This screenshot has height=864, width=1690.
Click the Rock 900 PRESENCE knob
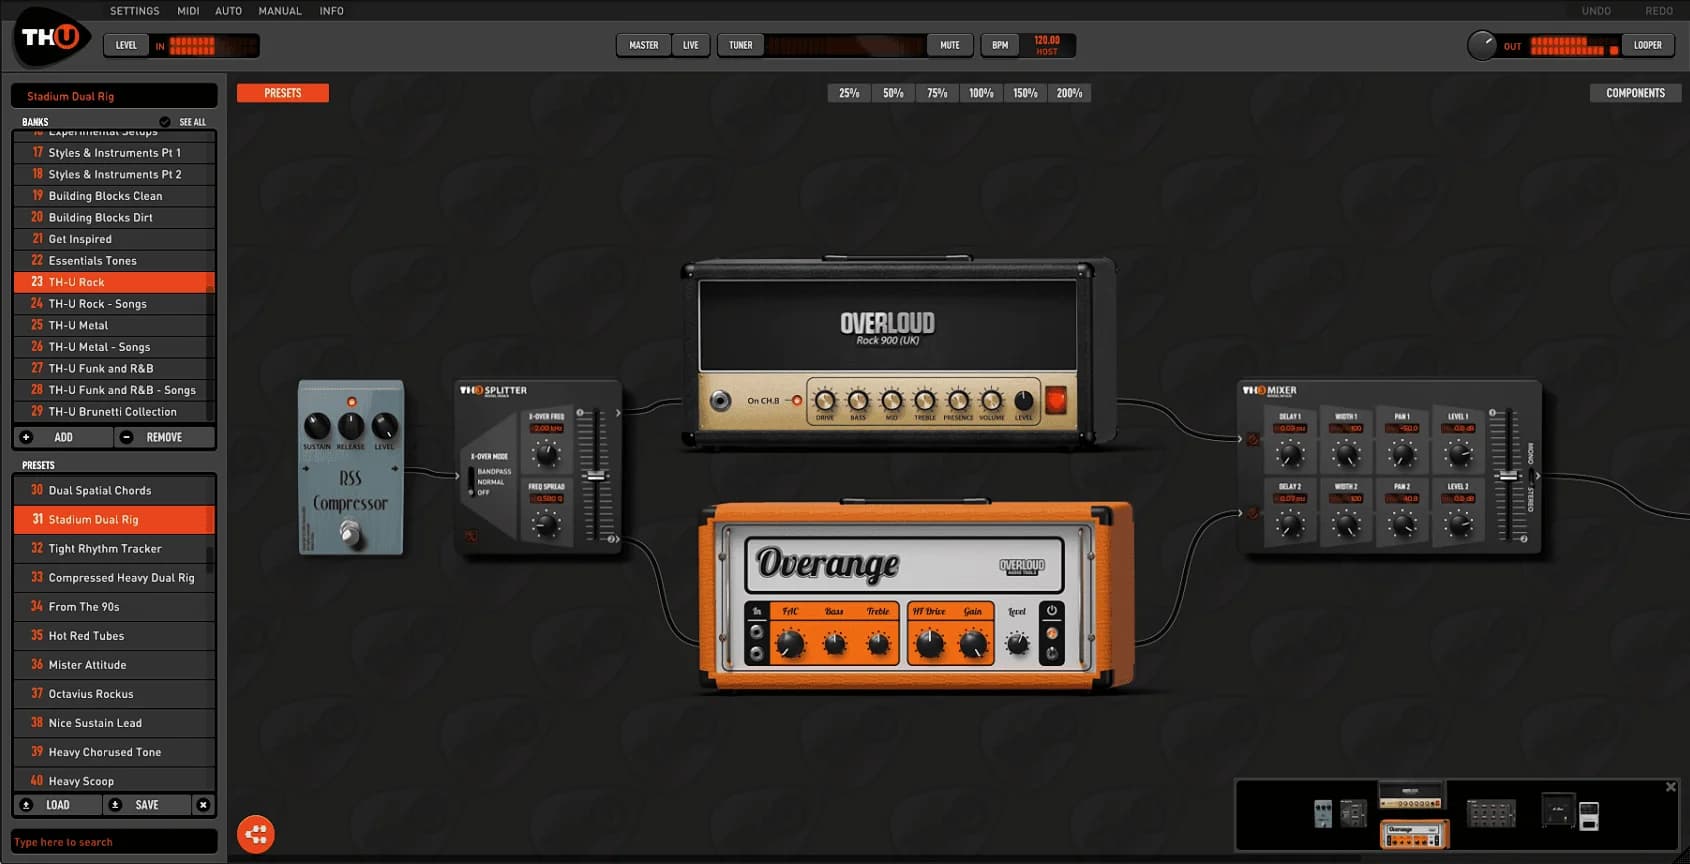[x=958, y=400]
